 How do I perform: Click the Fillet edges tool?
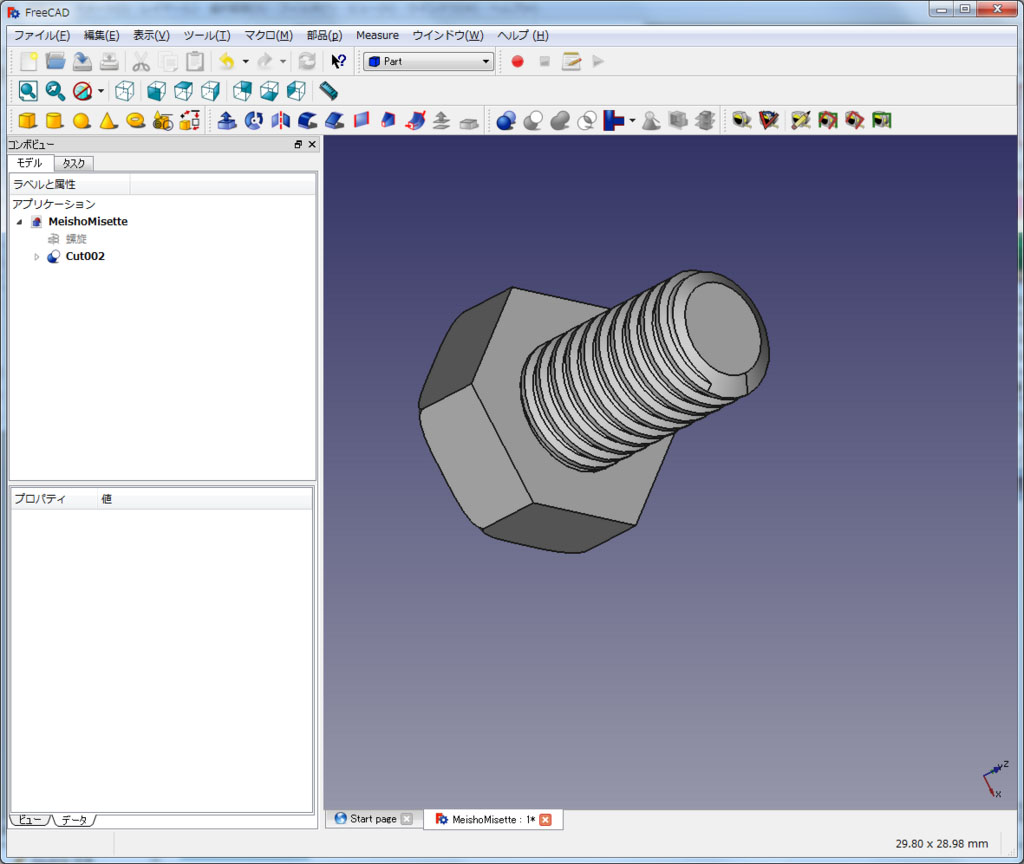[308, 120]
